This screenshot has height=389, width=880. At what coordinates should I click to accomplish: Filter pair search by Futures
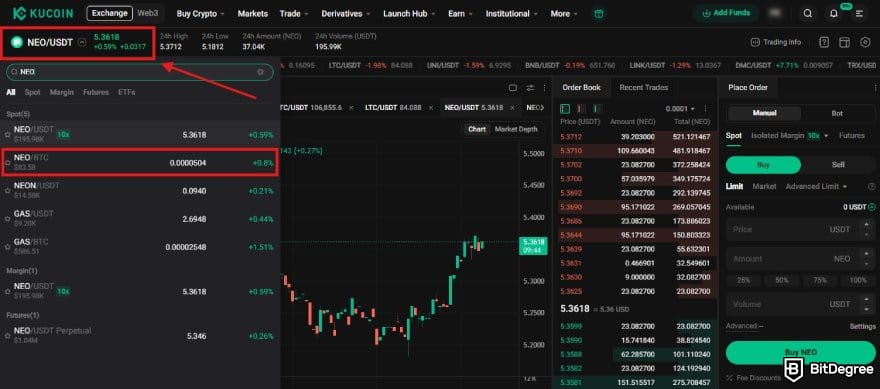coord(96,92)
